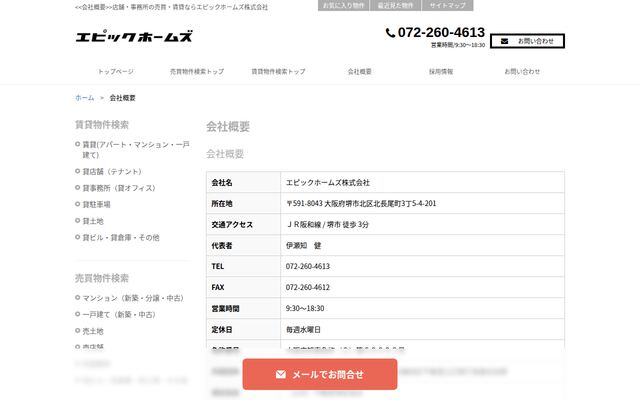Click the 交通アクセス row label
The width and height of the screenshot is (640, 400).
232,225
